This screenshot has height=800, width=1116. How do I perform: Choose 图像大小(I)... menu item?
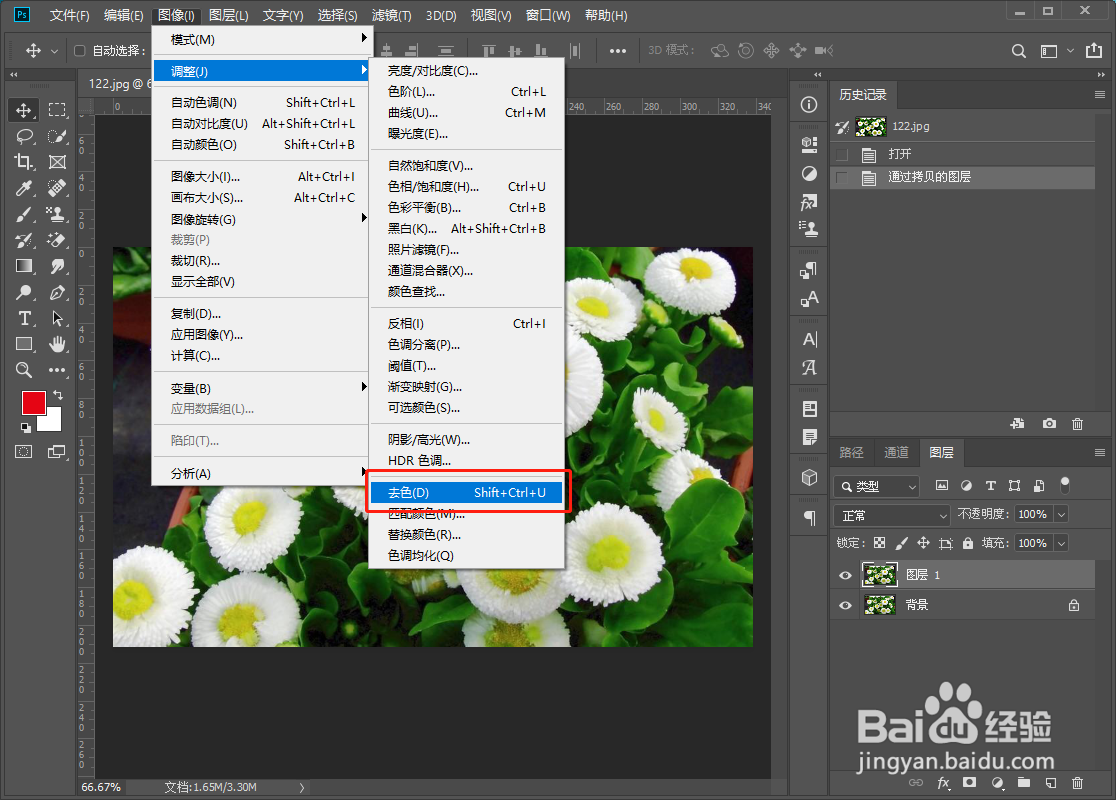(260, 177)
